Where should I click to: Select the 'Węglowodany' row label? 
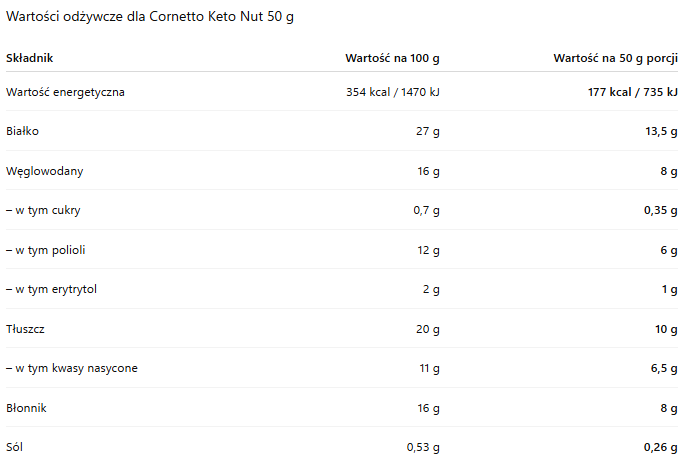click(x=44, y=171)
